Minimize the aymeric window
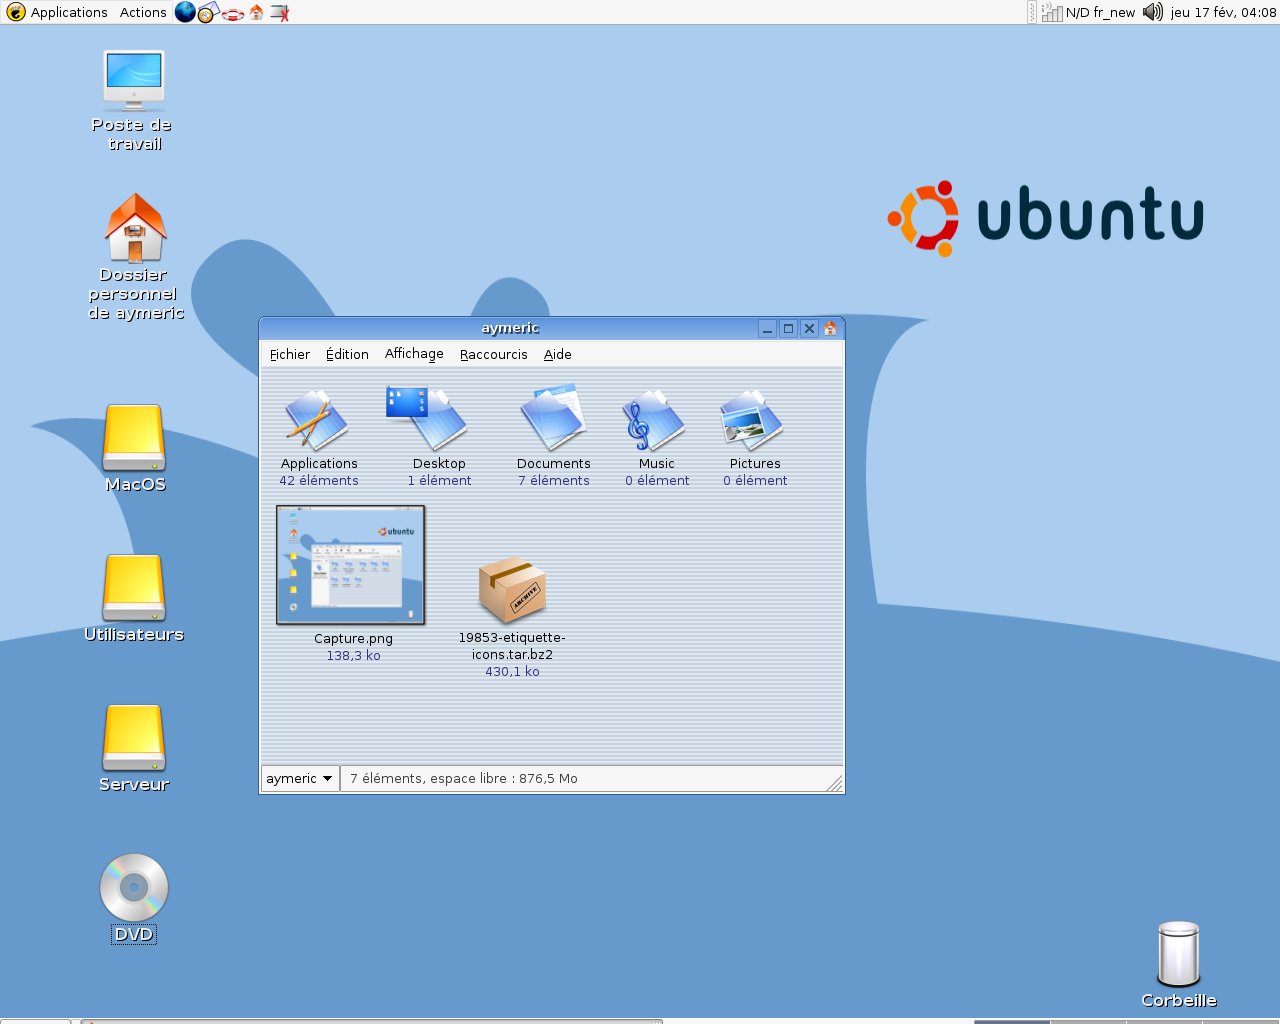 [768, 328]
